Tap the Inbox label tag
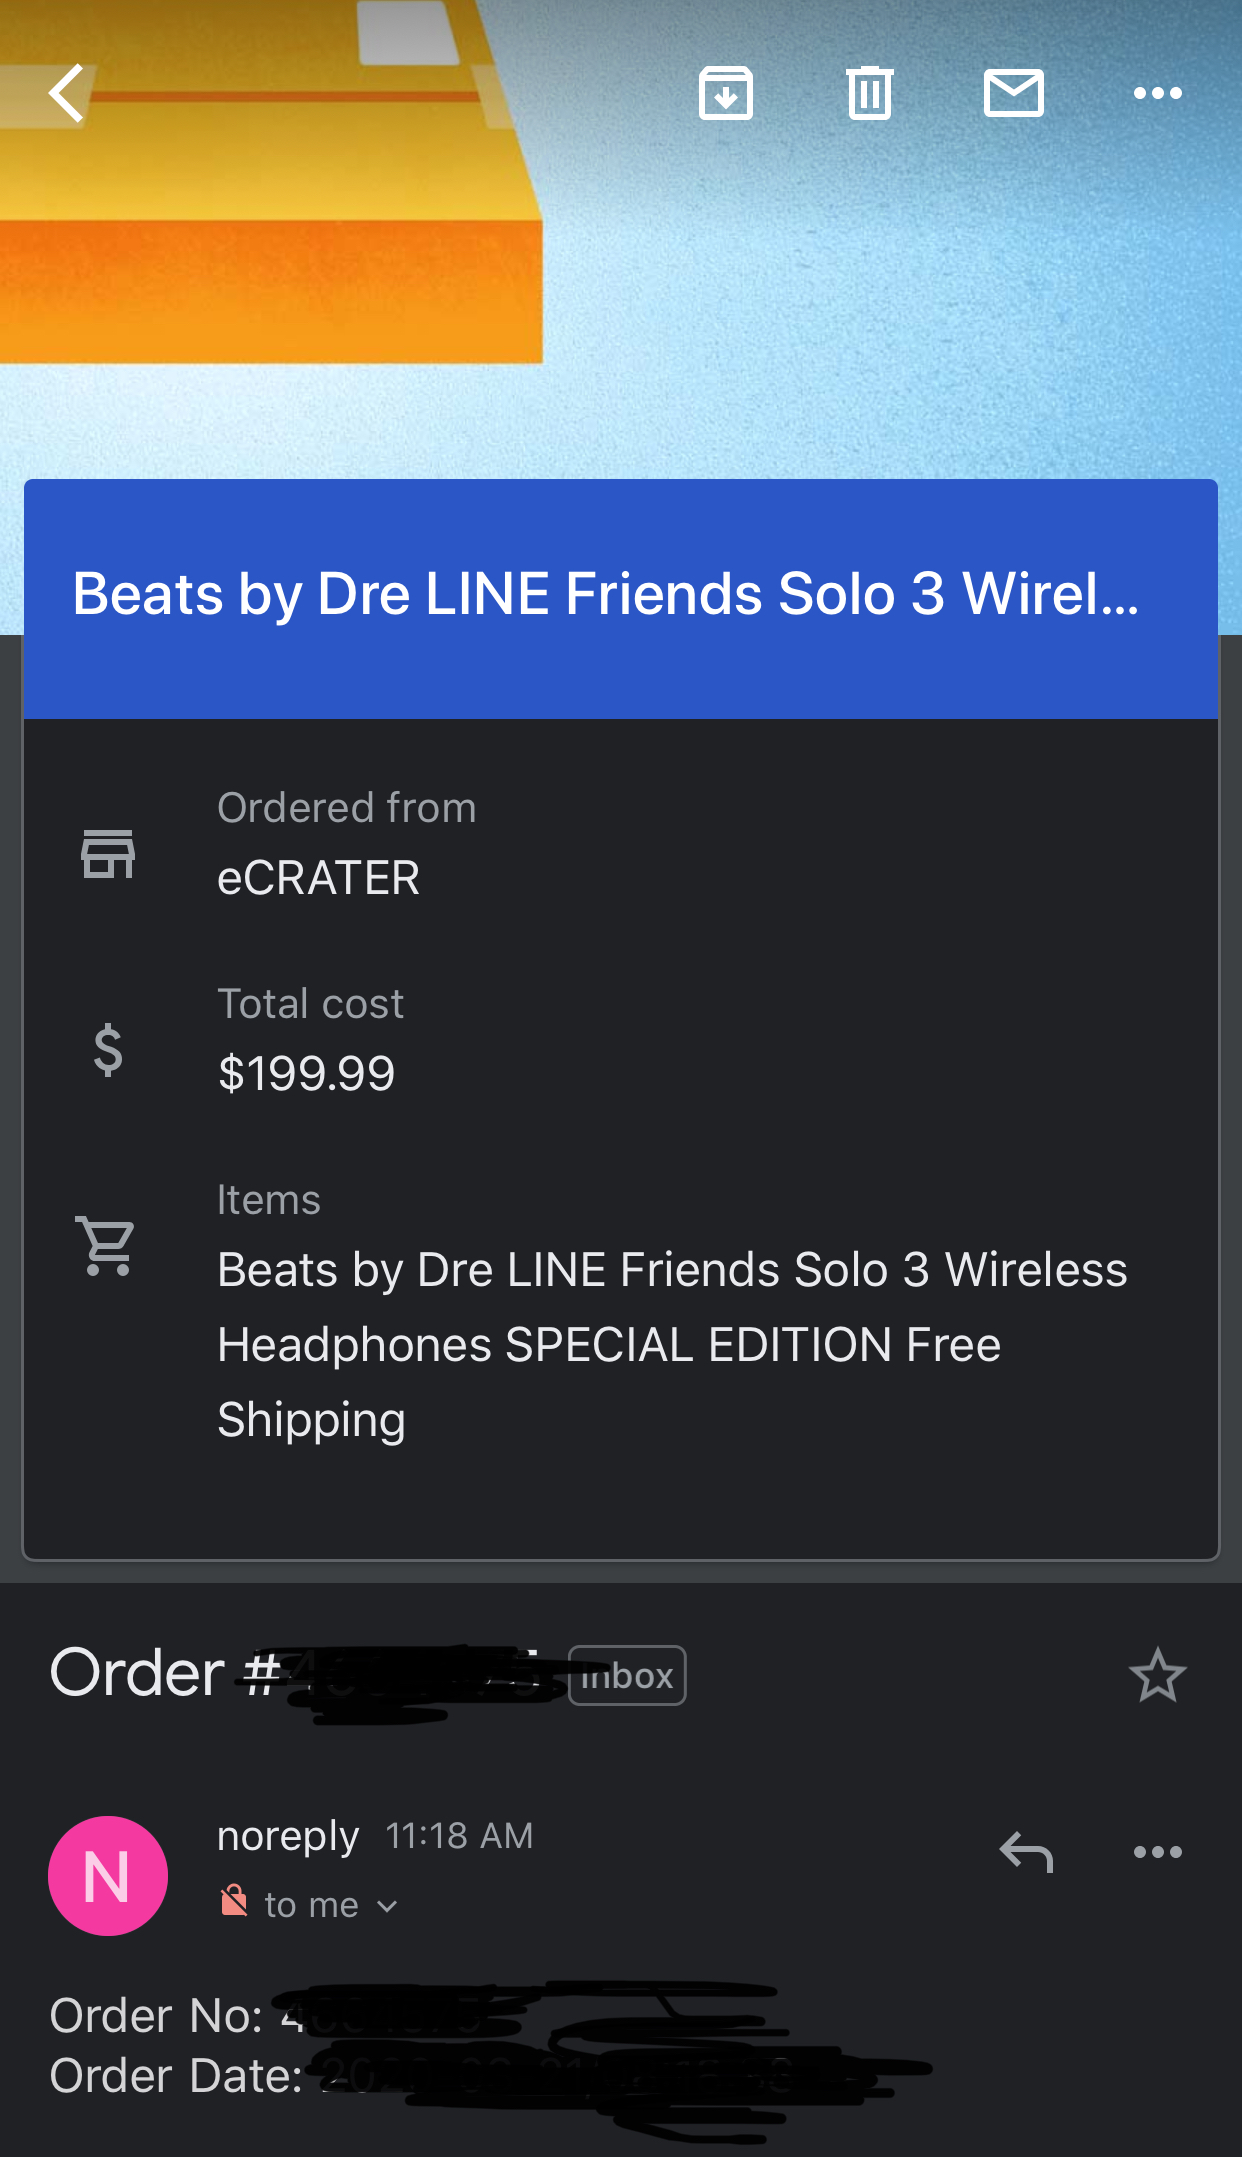This screenshot has height=2157, width=1242. tap(627, 1675)
